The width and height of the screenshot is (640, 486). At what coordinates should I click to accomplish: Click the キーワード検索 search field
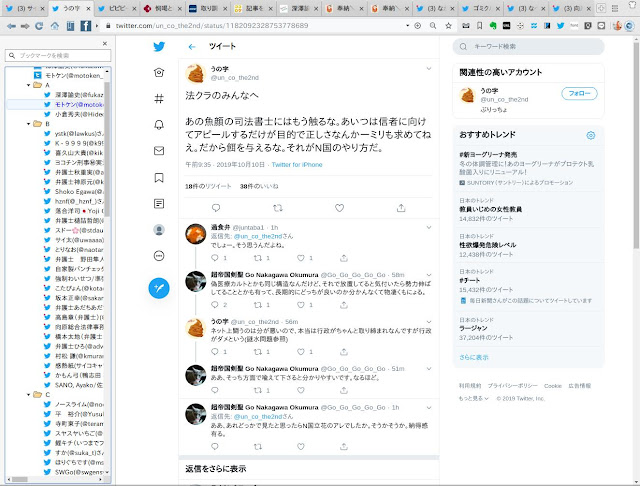click(528, 47)
